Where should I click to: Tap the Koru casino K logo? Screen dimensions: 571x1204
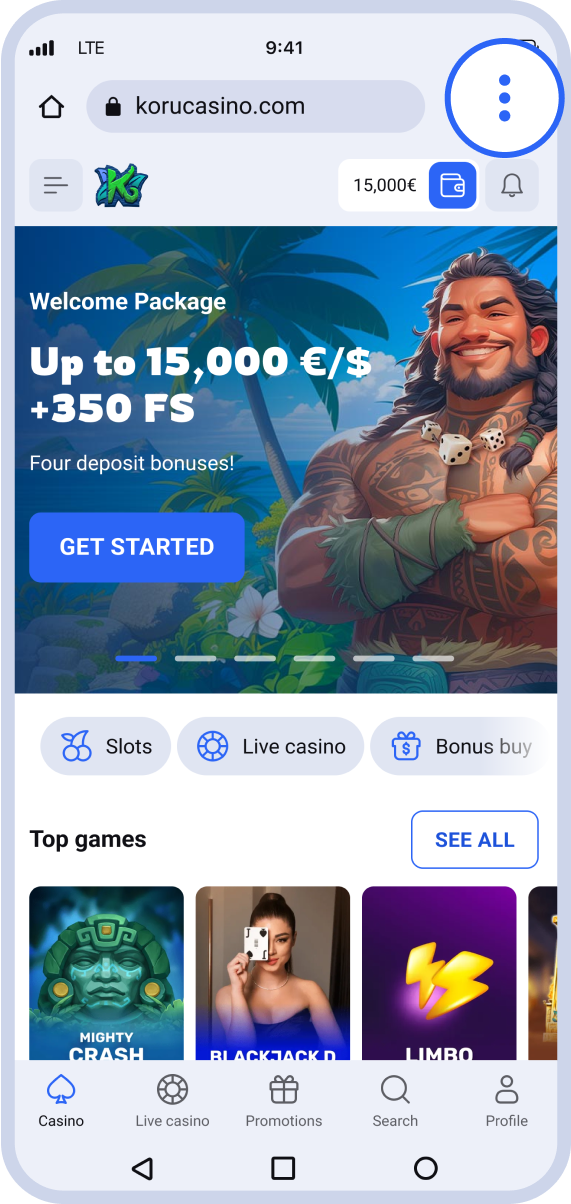point(121,185)
